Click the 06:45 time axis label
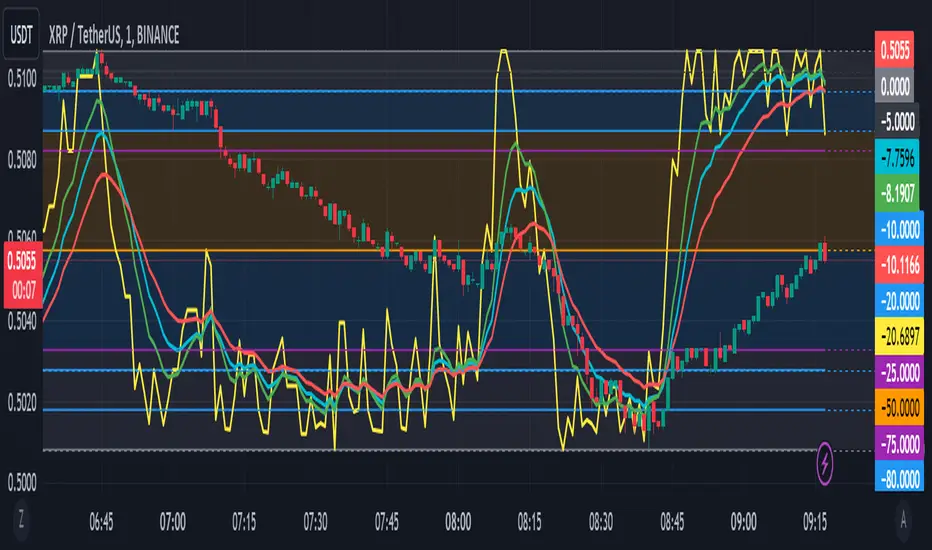The image size is (932, 550). (101, 521)
